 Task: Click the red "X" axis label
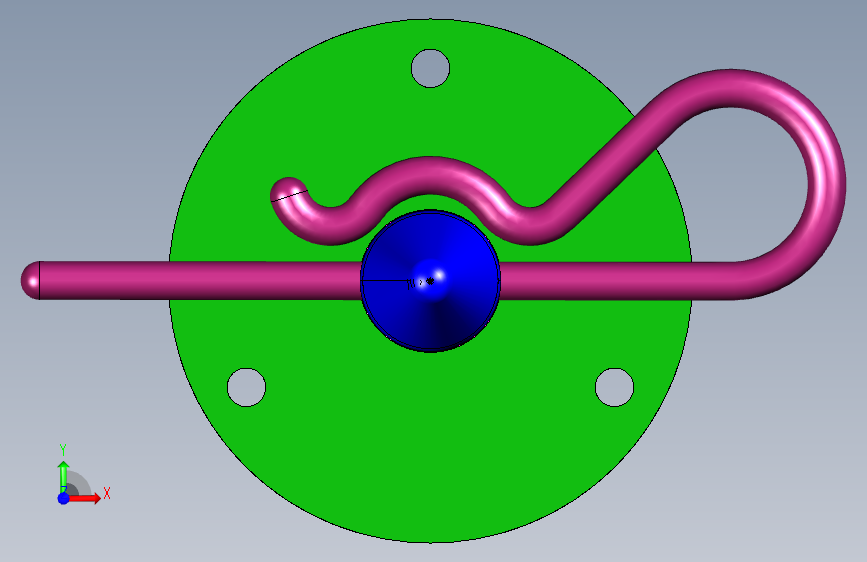pyautogui.click(x=107, y=493)
